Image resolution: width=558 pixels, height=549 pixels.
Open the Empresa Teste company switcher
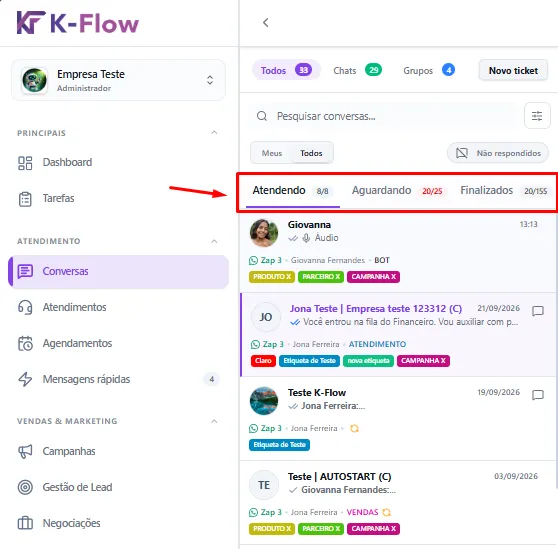point(119,80)
